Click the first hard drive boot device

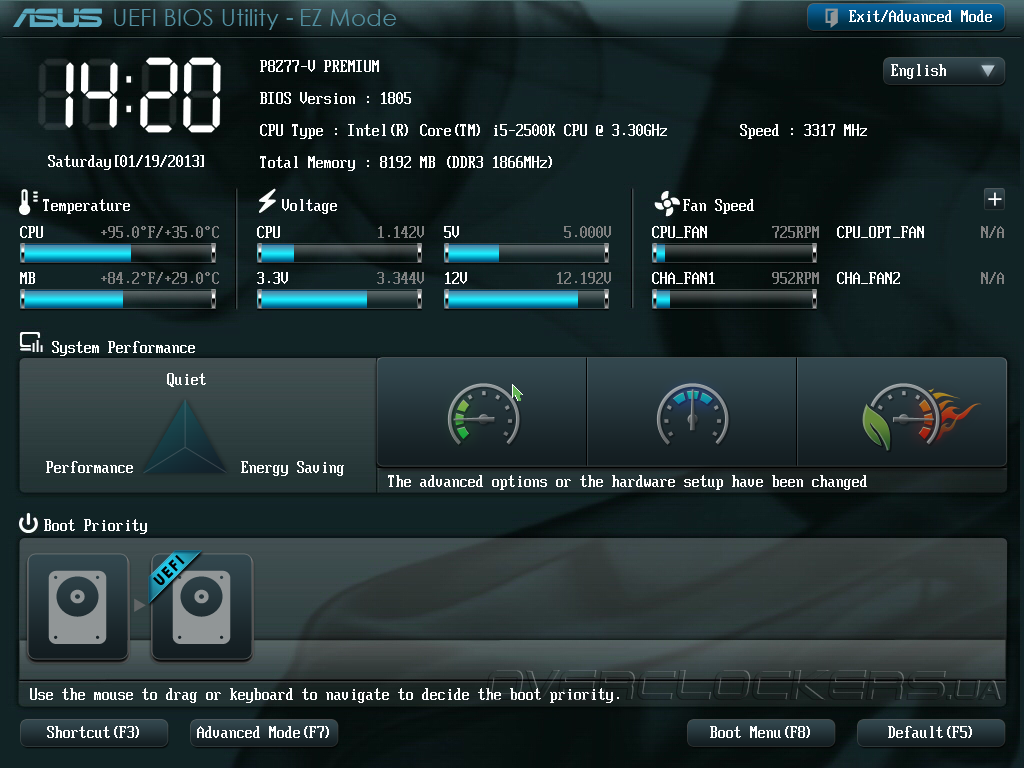point(78,607)
